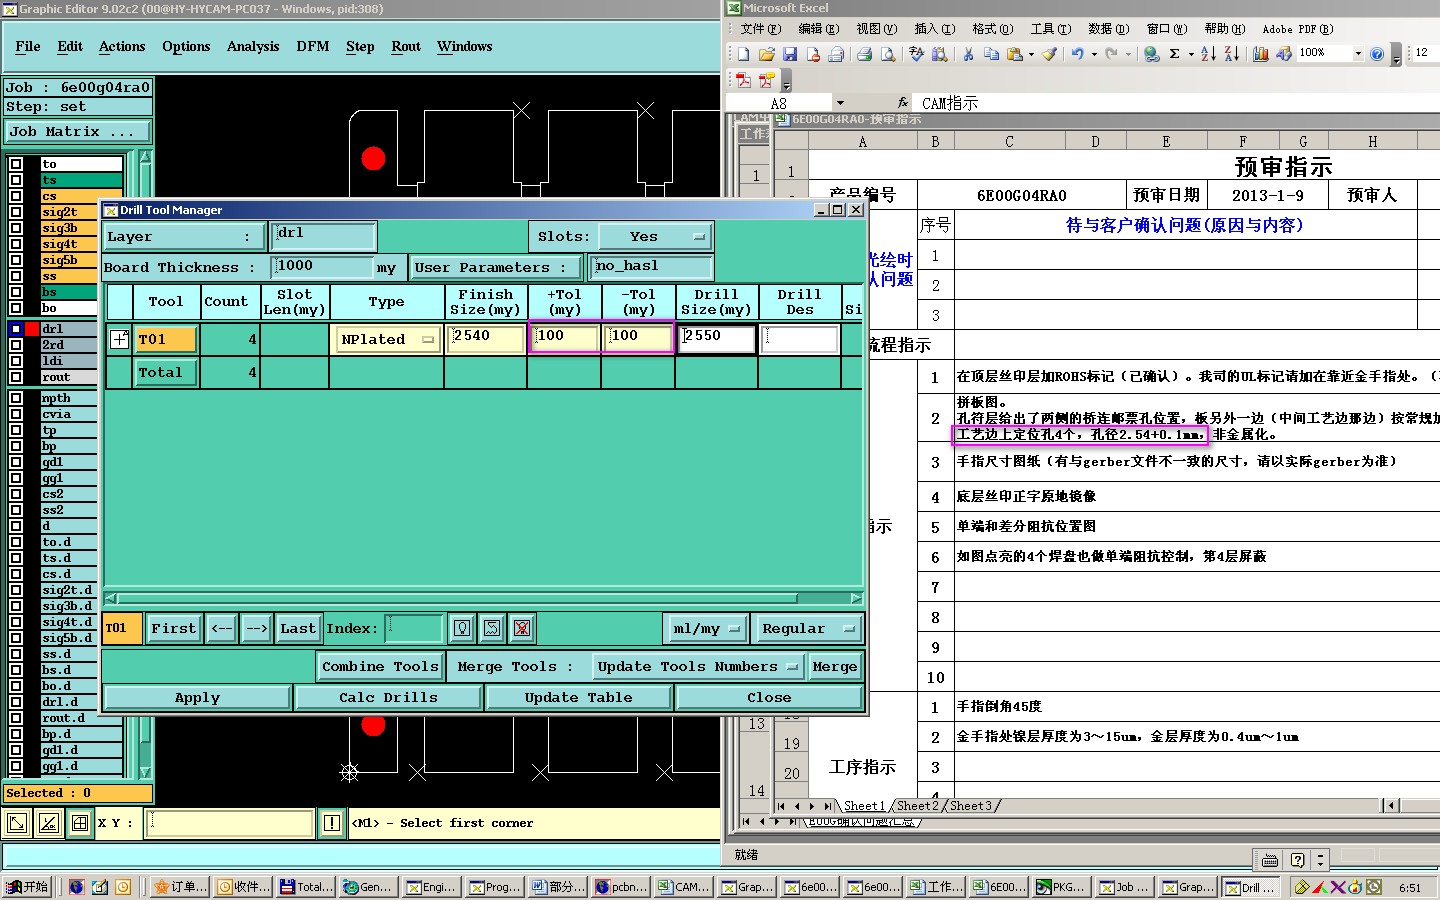Open the Update Tools Numbers dropdown
The image size is (1440, 900).
pyautogui.click(x=697, y=666)
